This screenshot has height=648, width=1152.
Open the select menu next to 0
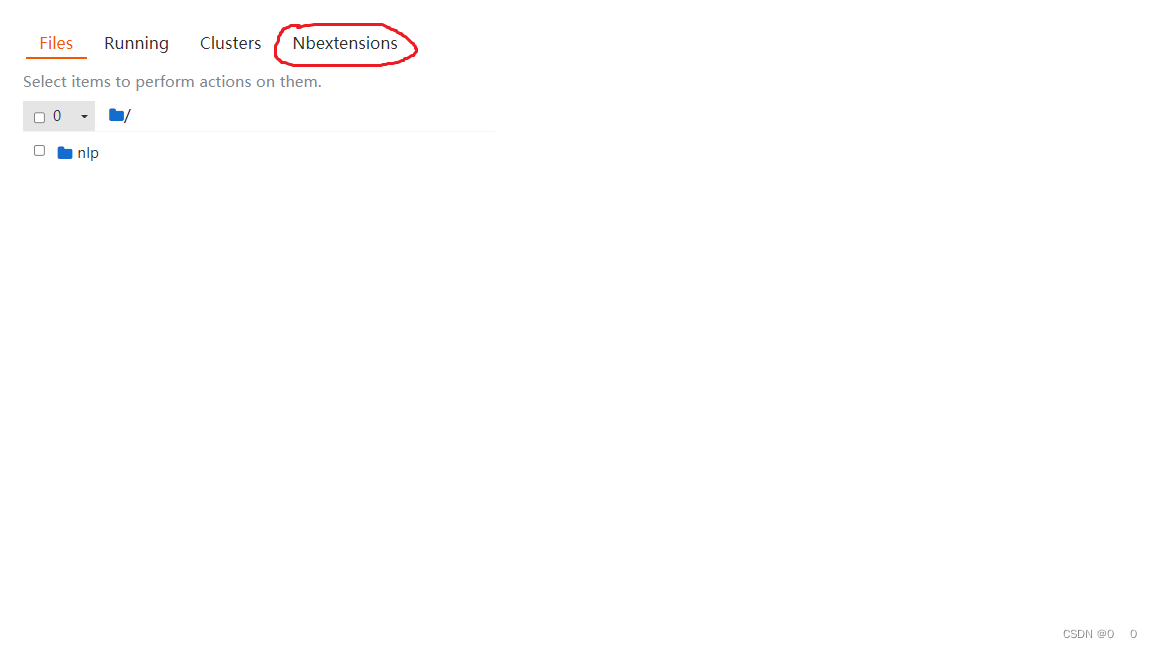pos(84,117)
